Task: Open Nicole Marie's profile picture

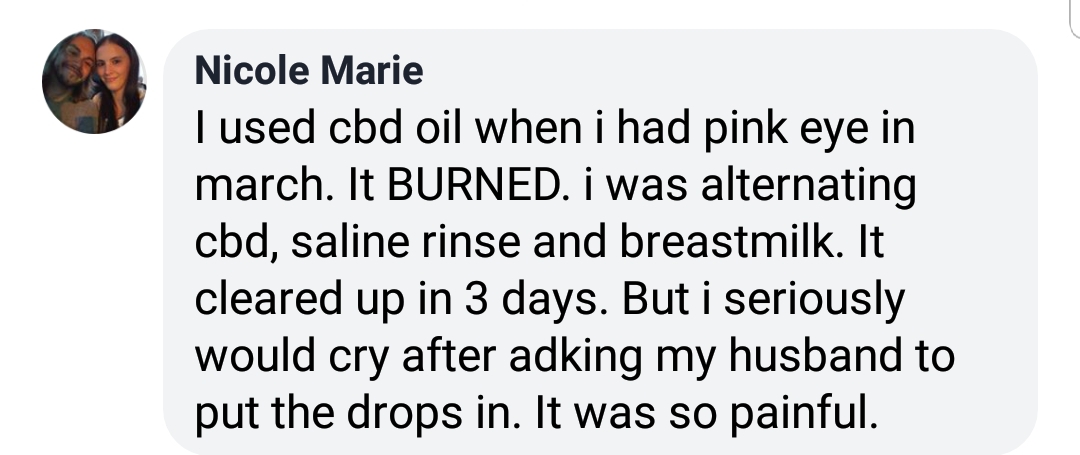Action: tap(94, 81)
